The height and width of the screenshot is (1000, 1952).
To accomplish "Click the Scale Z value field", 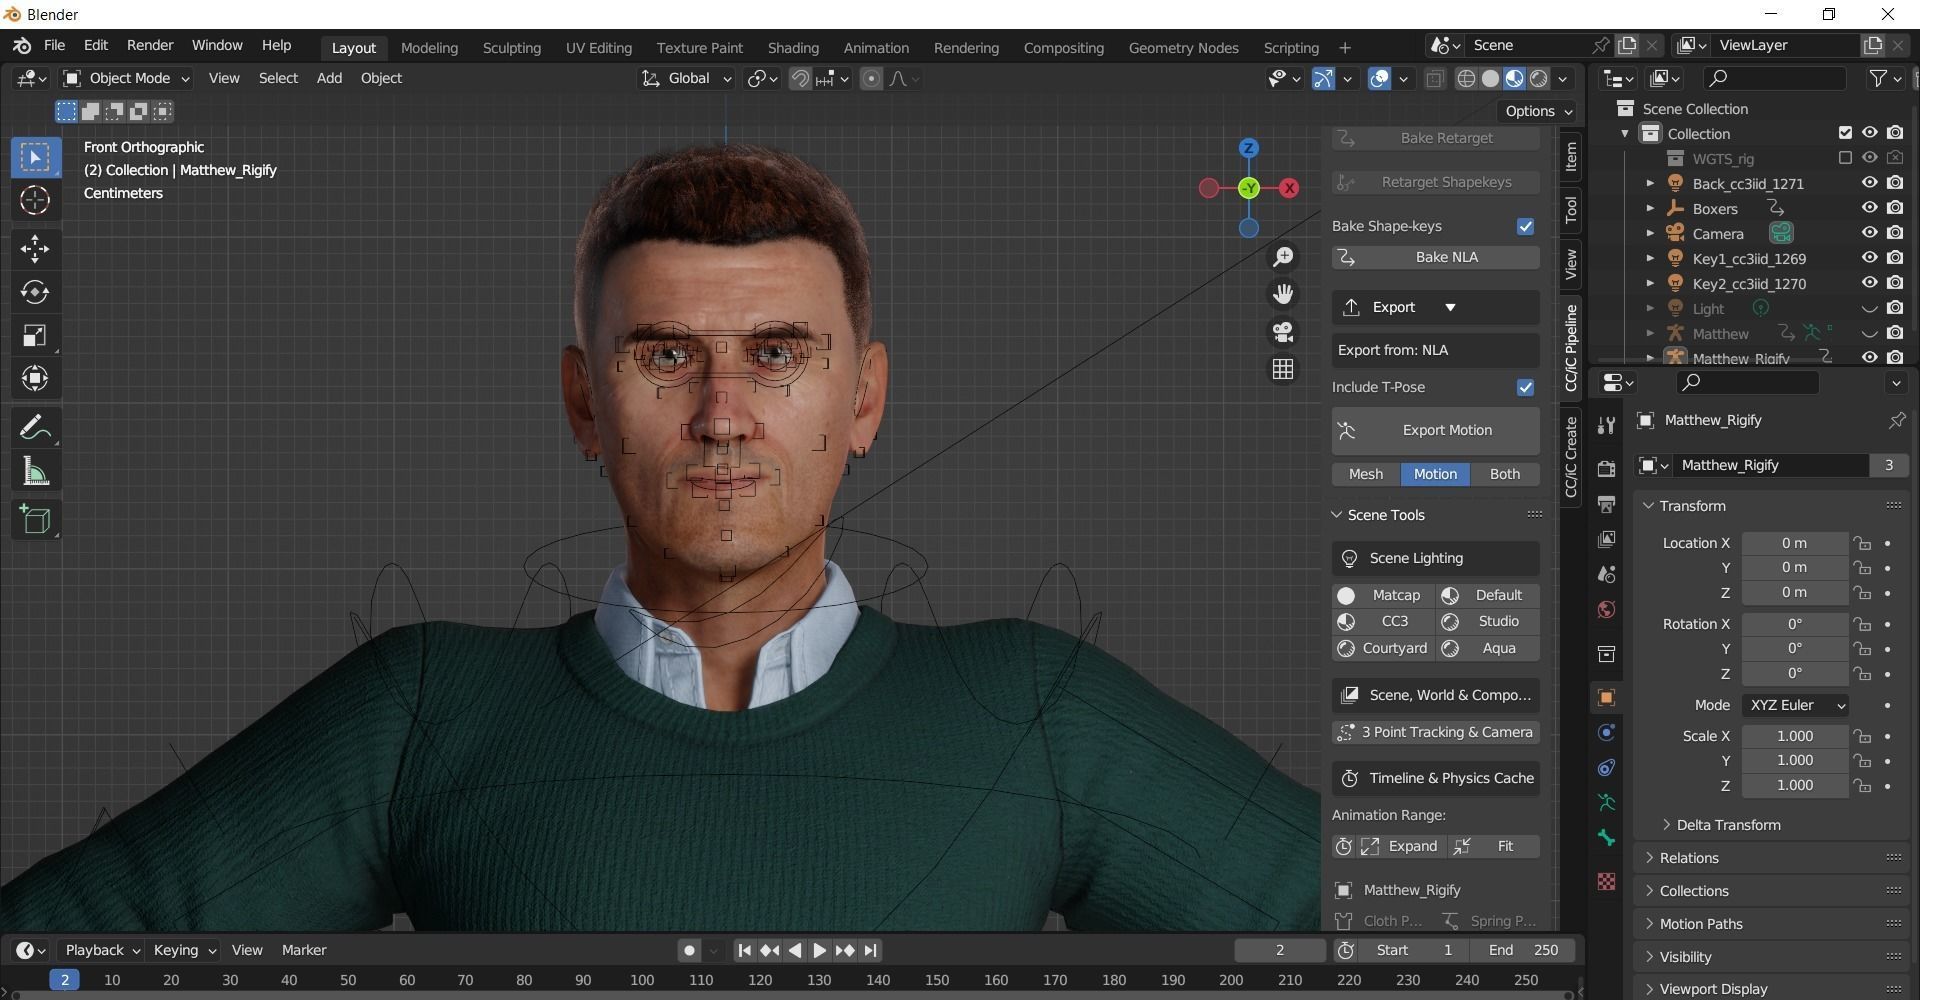I will click(1794, 786).
